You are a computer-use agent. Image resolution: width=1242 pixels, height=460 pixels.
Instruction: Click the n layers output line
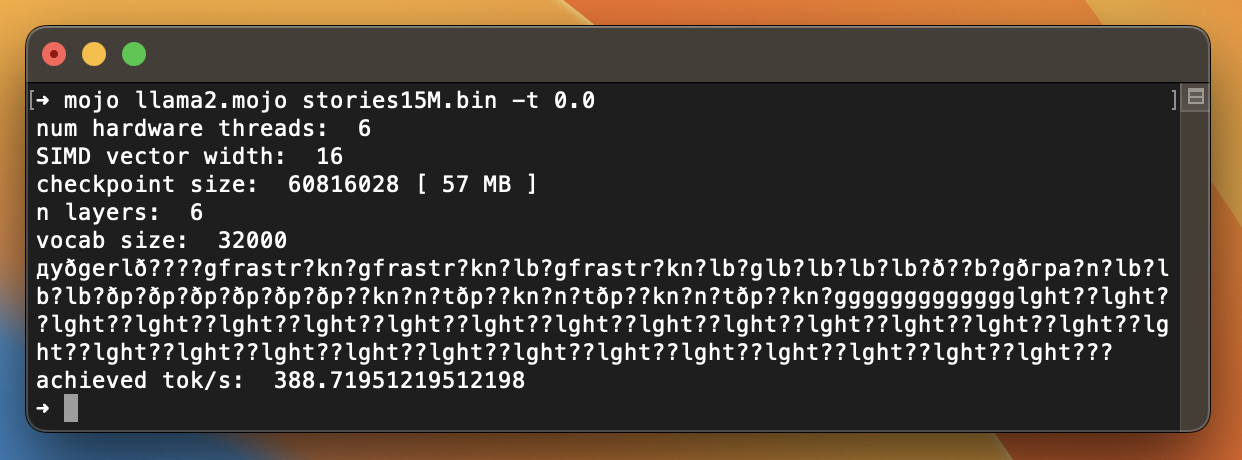coord(120,212)
